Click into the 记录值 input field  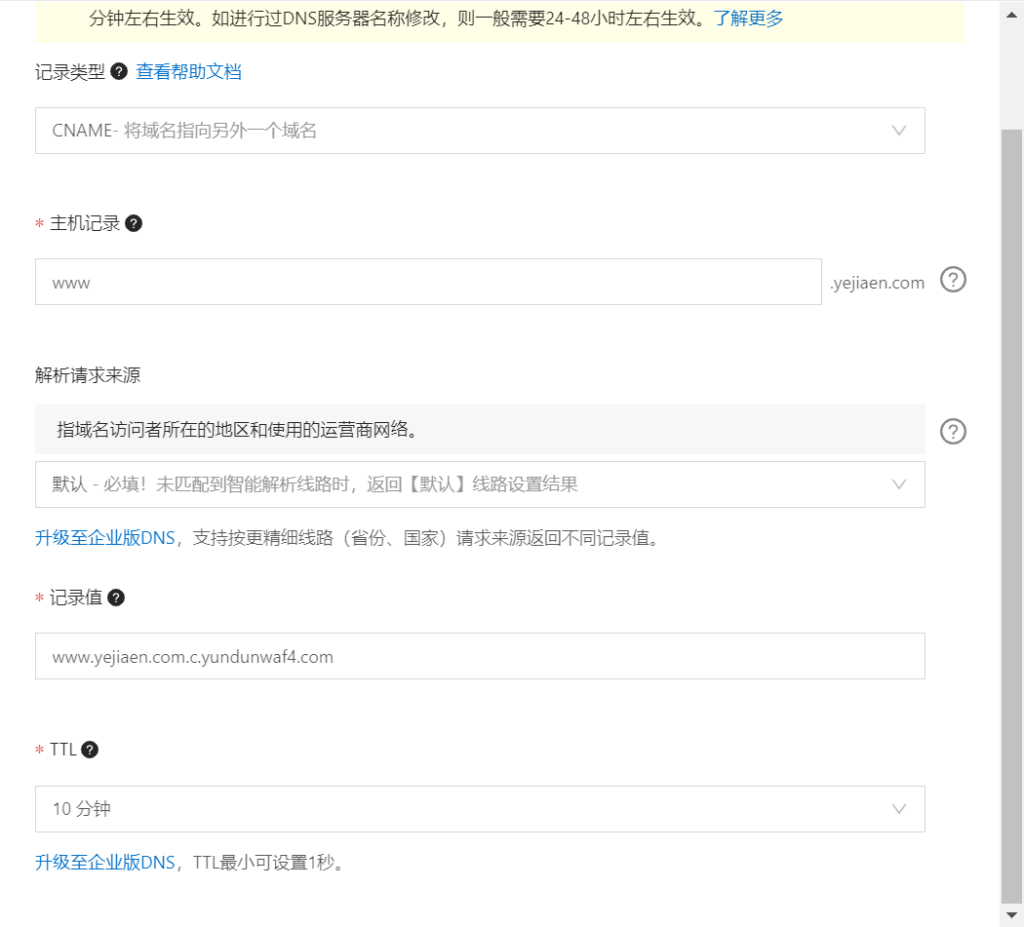point(480,657)
